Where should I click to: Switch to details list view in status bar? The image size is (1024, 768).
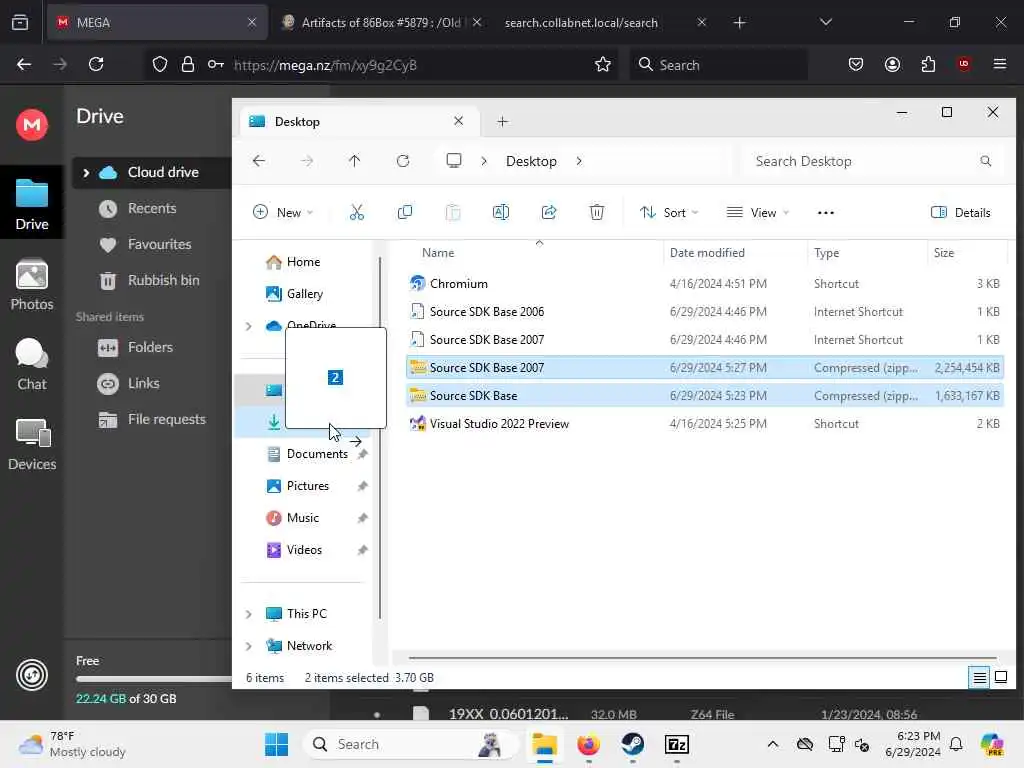click(x=979, y=677)
